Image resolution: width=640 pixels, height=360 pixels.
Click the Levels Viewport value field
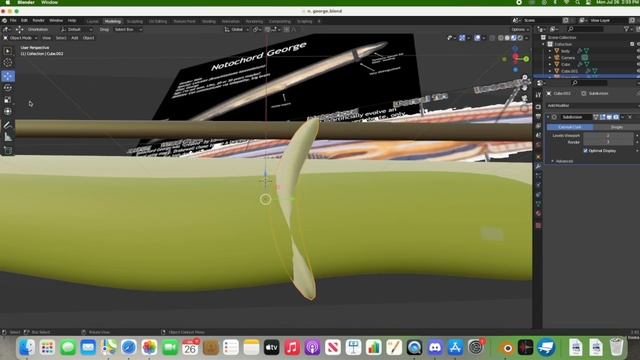click(x=608, y=136)
